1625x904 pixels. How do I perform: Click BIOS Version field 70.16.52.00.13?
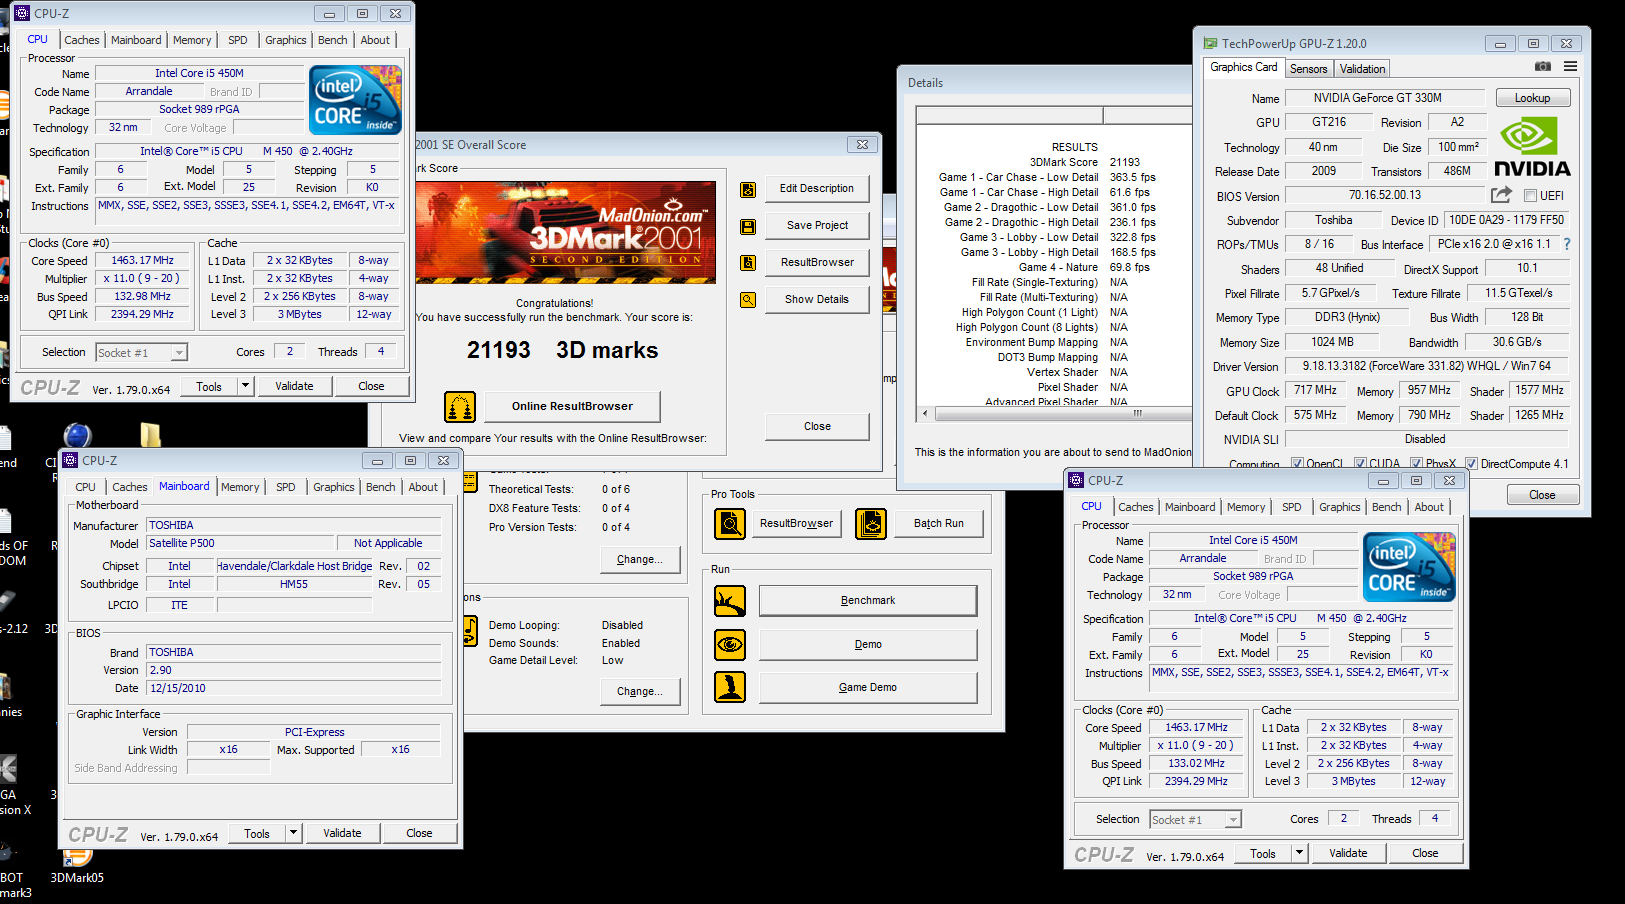tap(1385, 195)
